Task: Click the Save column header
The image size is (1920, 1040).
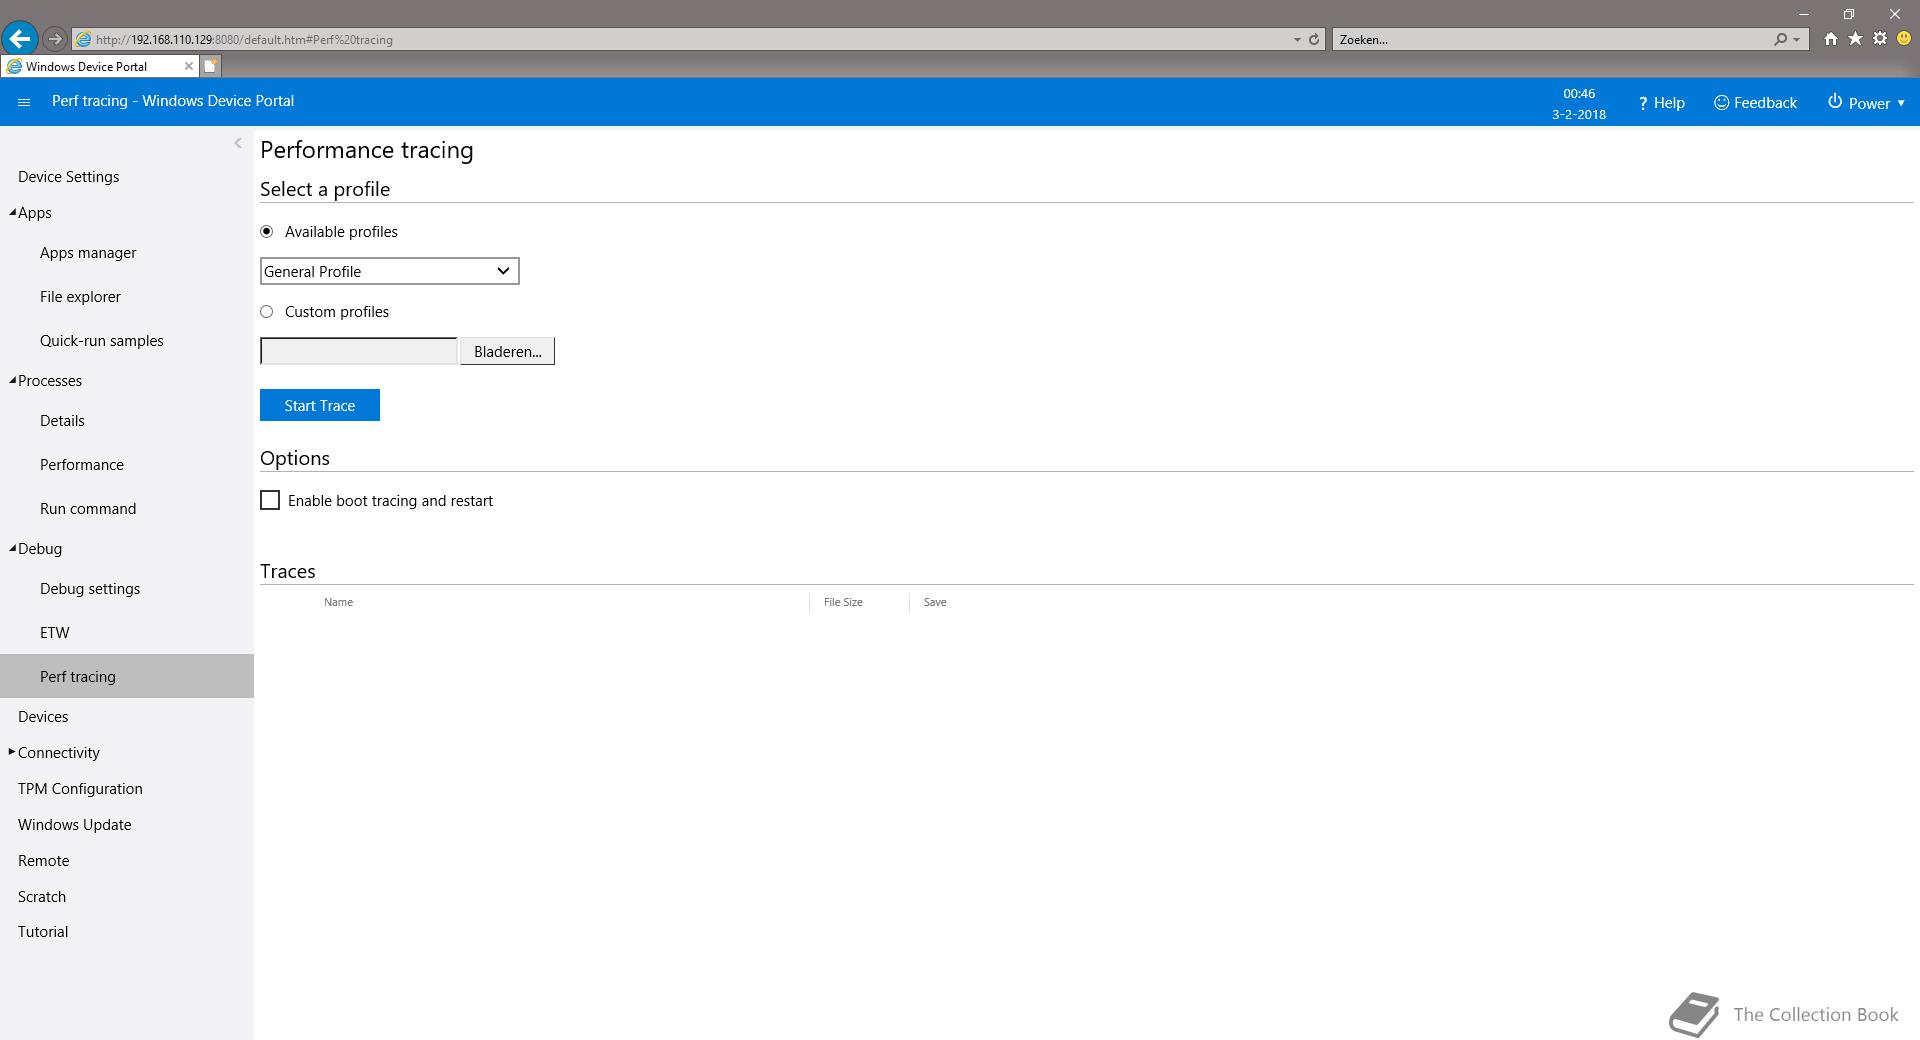Action: 935,602
